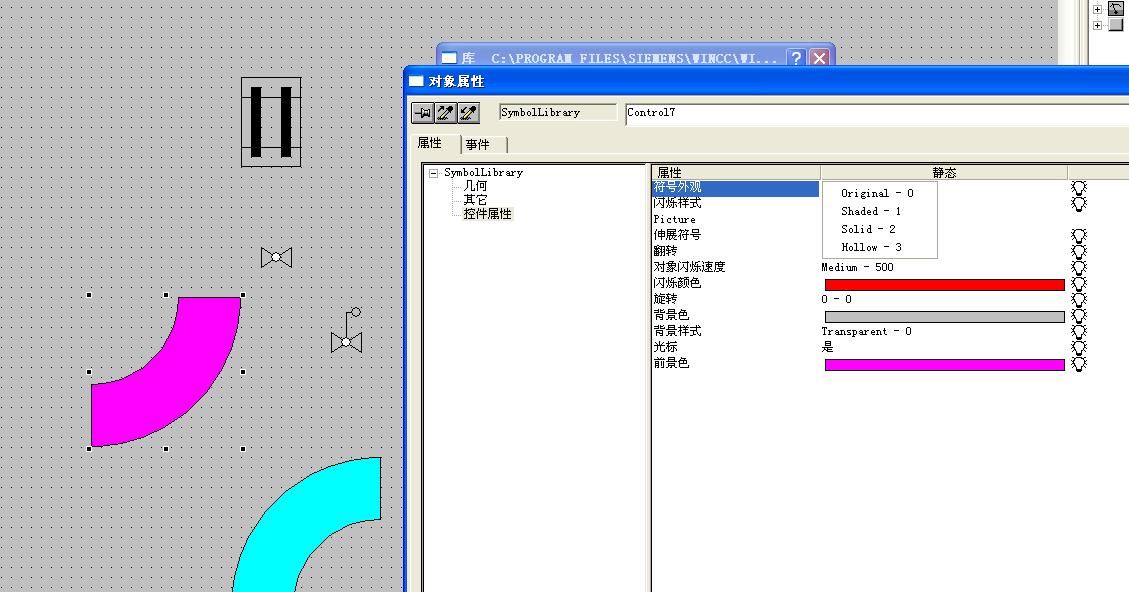Toggle the pin icon in Object Properties toolbar
Screen dimensions: 1129x592
[x=423, y=112]
